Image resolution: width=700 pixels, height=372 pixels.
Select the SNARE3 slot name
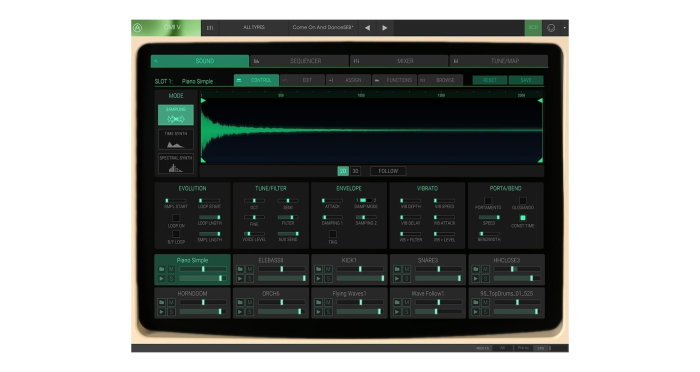click(x=428, y=260)
